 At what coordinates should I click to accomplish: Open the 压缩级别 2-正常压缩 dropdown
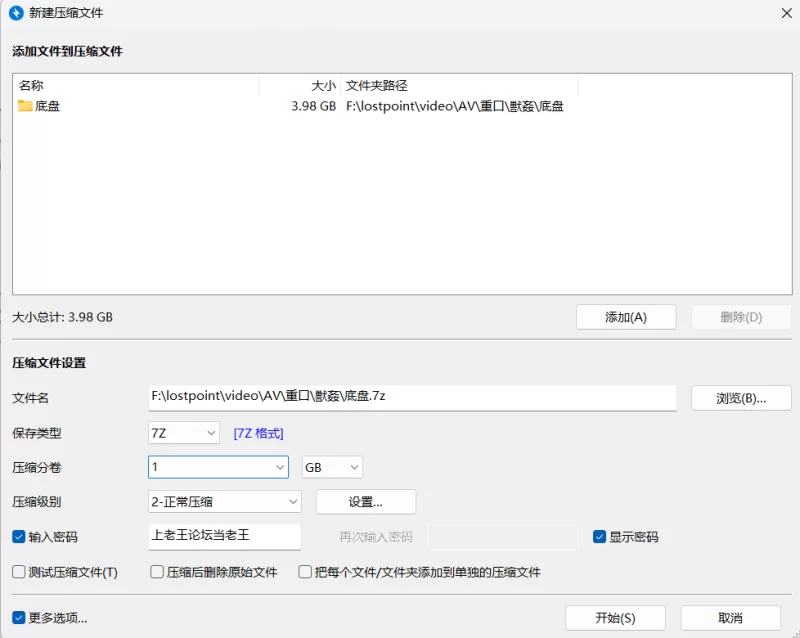(x=224, y=502)
